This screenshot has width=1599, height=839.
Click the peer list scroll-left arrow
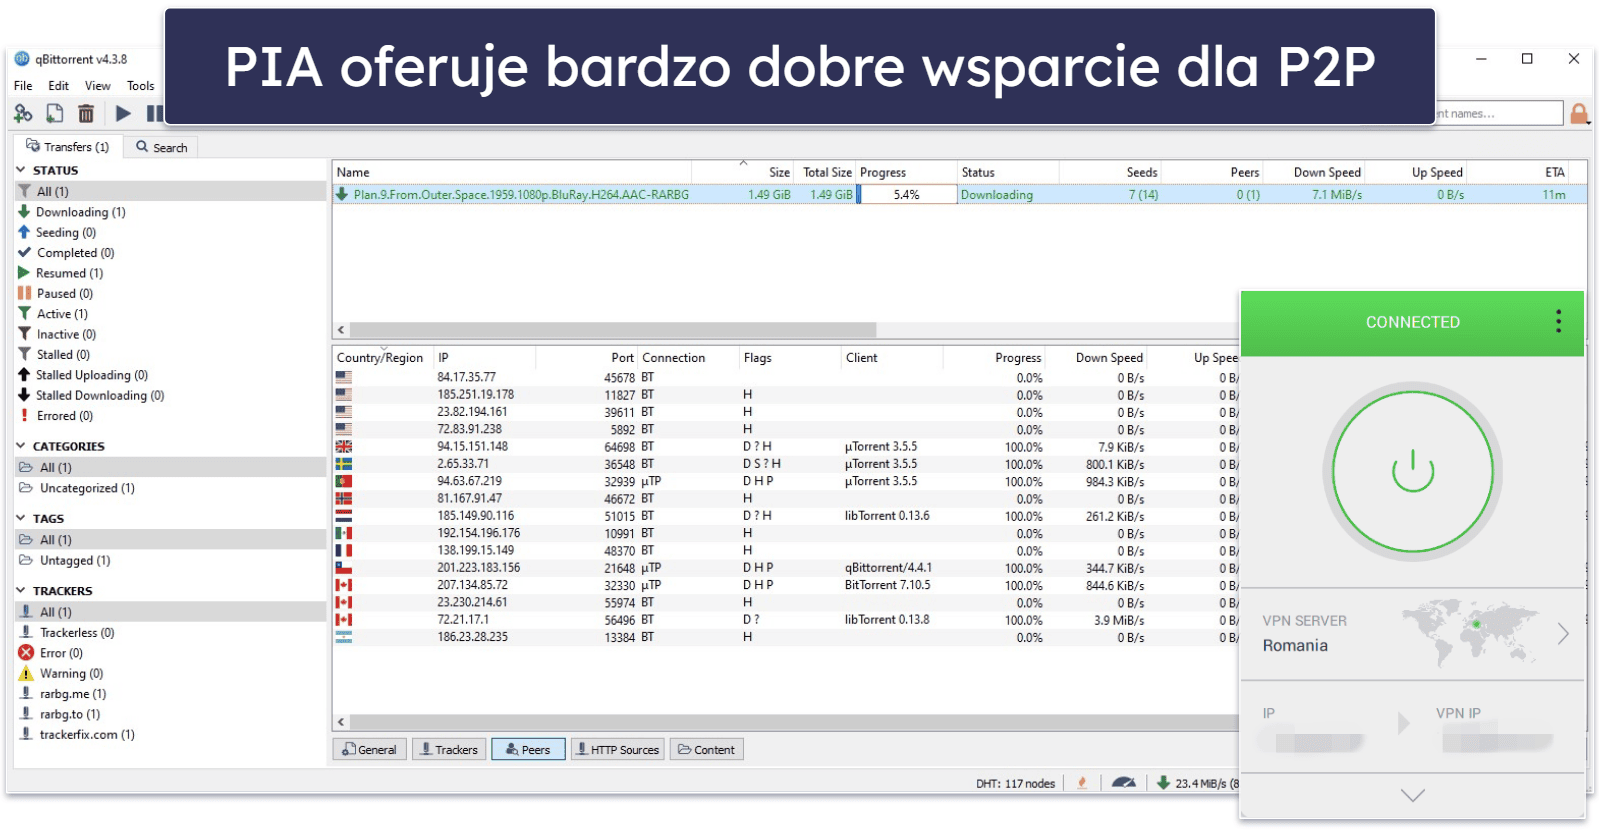pyautogui.click(x=341, y=722)
